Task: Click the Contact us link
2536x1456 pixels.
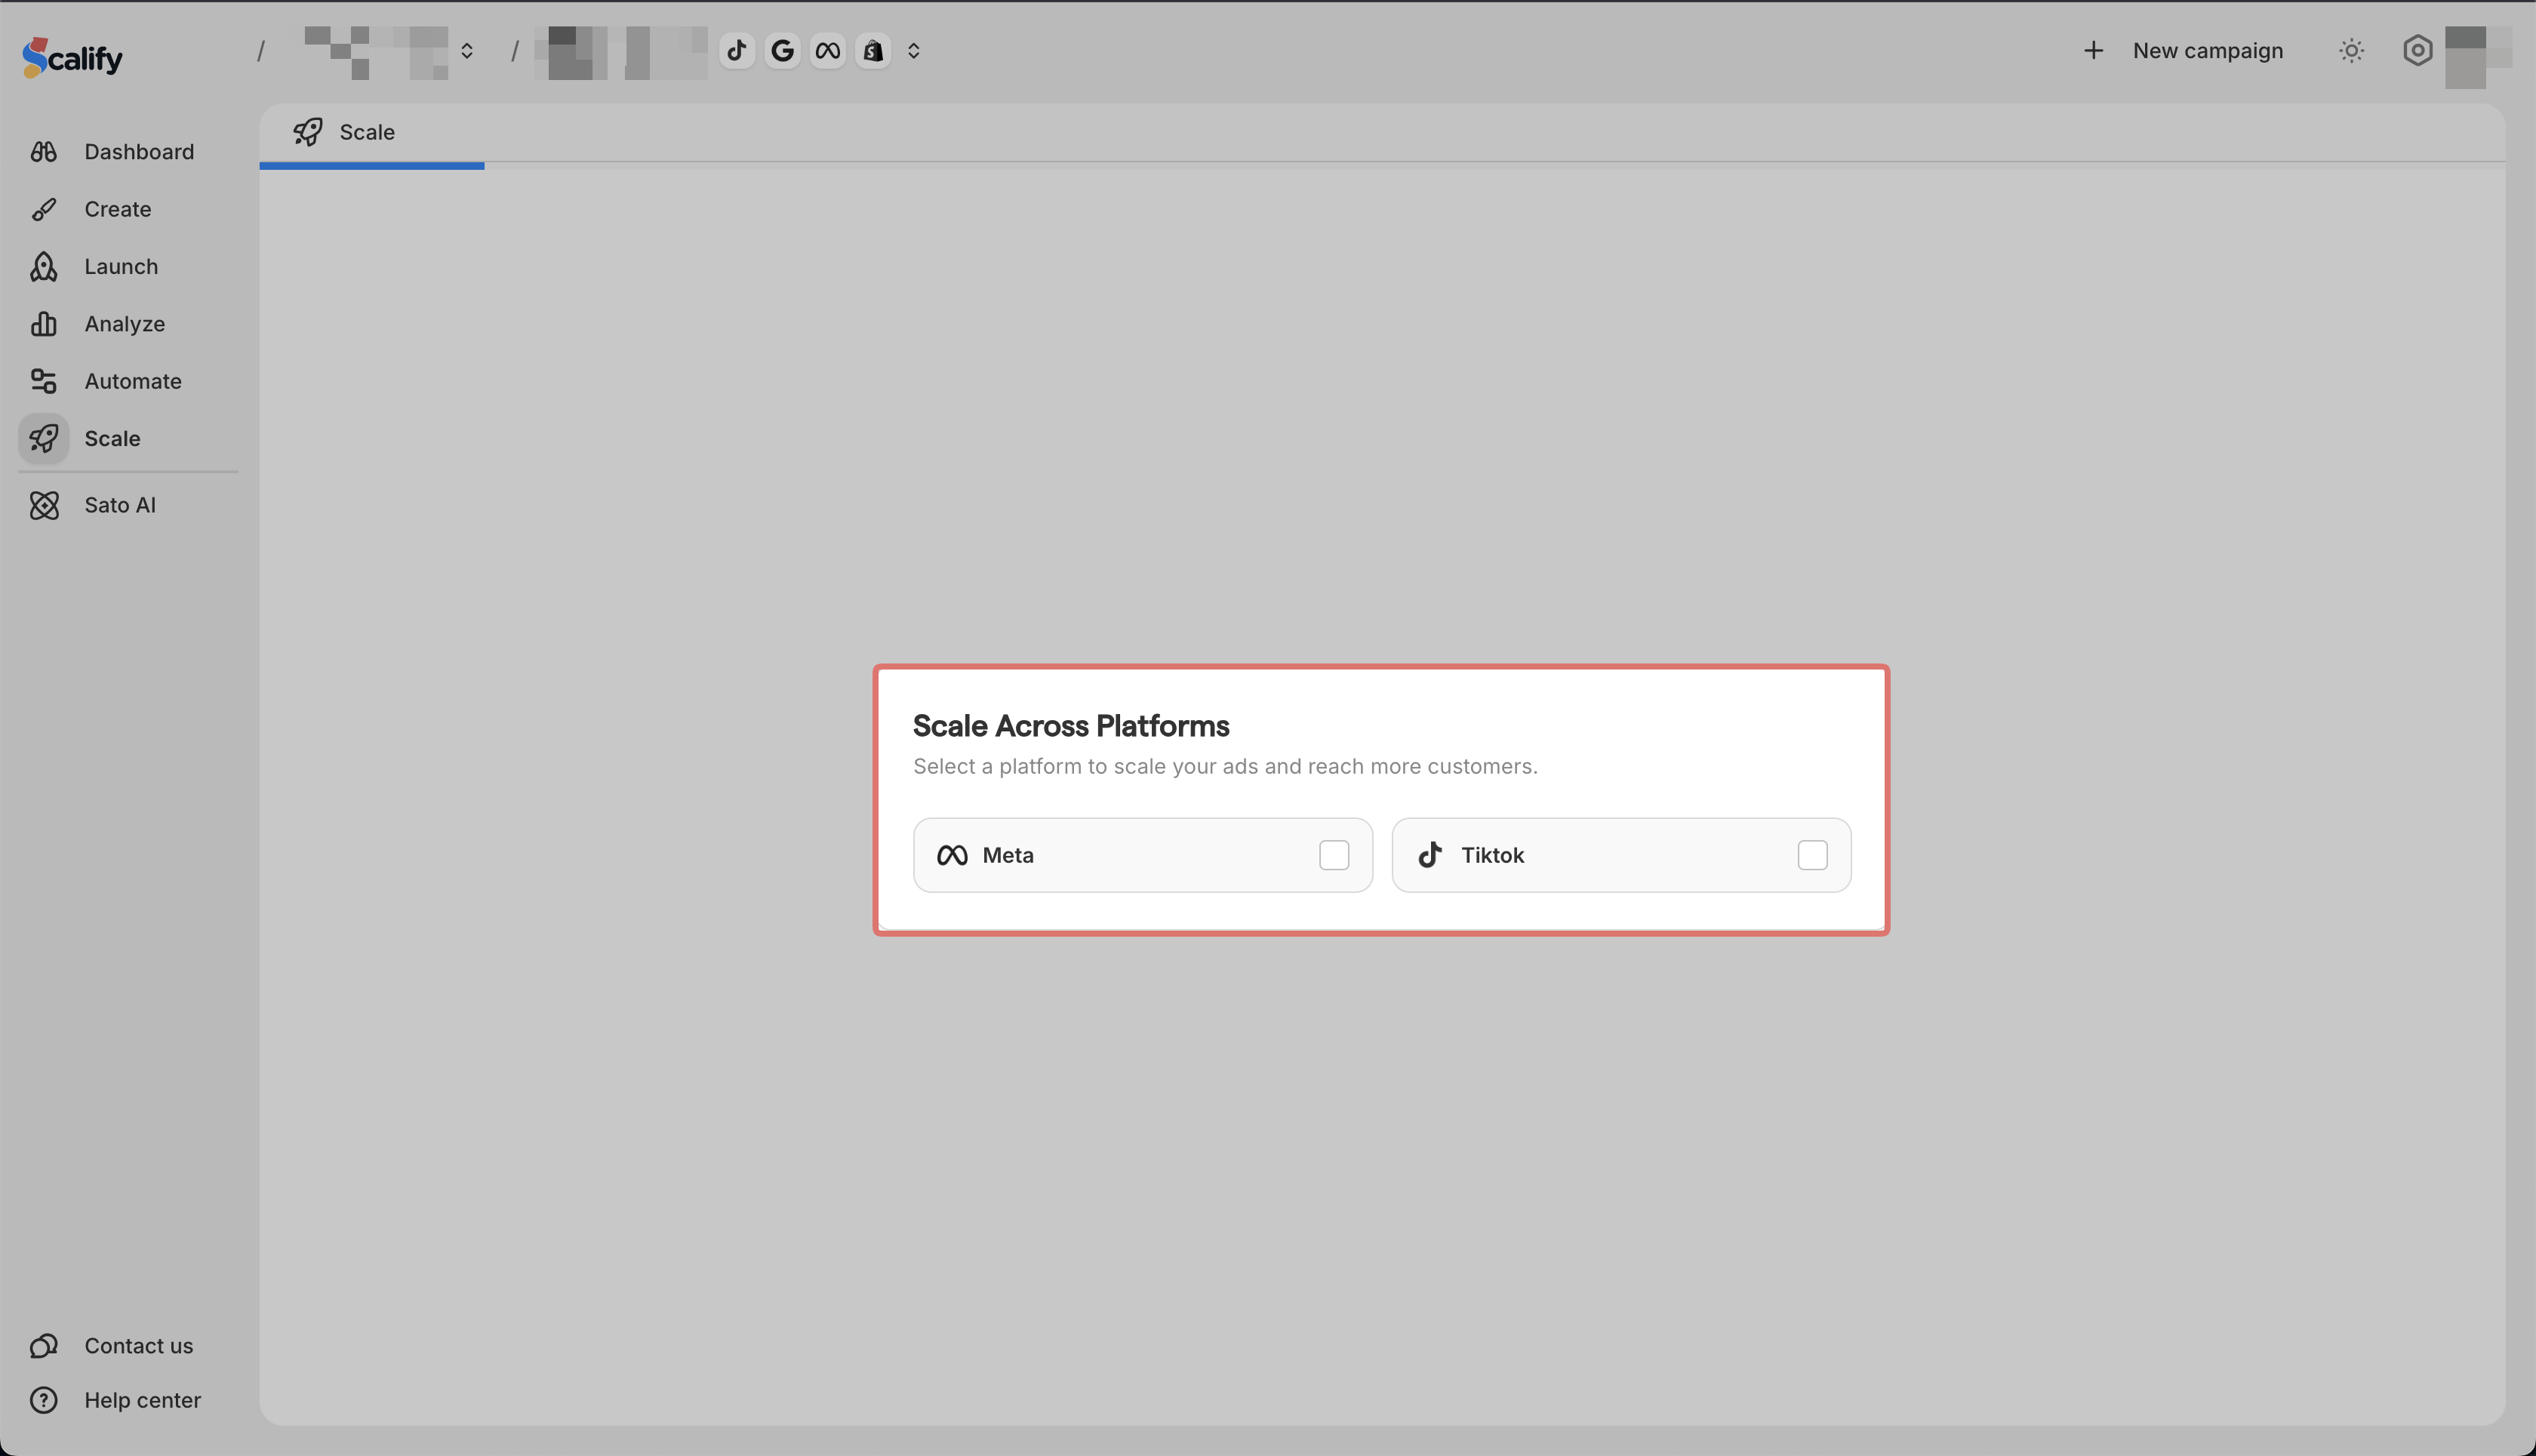Action: (138, 1346)
